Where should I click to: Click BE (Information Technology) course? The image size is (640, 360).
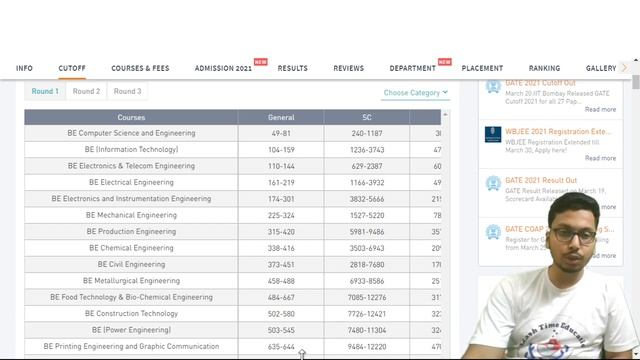(x=131, y=149)
